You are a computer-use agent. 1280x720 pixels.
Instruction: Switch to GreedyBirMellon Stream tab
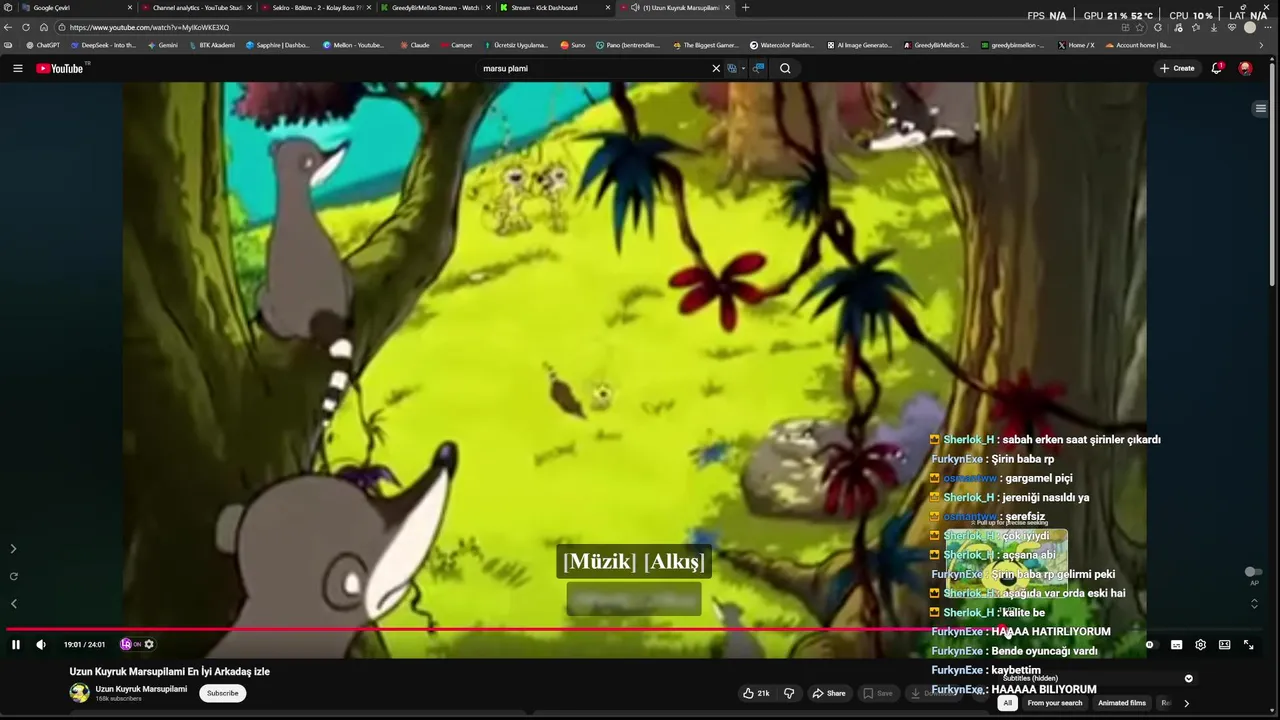pyautogui.click(x=435, y=8)
